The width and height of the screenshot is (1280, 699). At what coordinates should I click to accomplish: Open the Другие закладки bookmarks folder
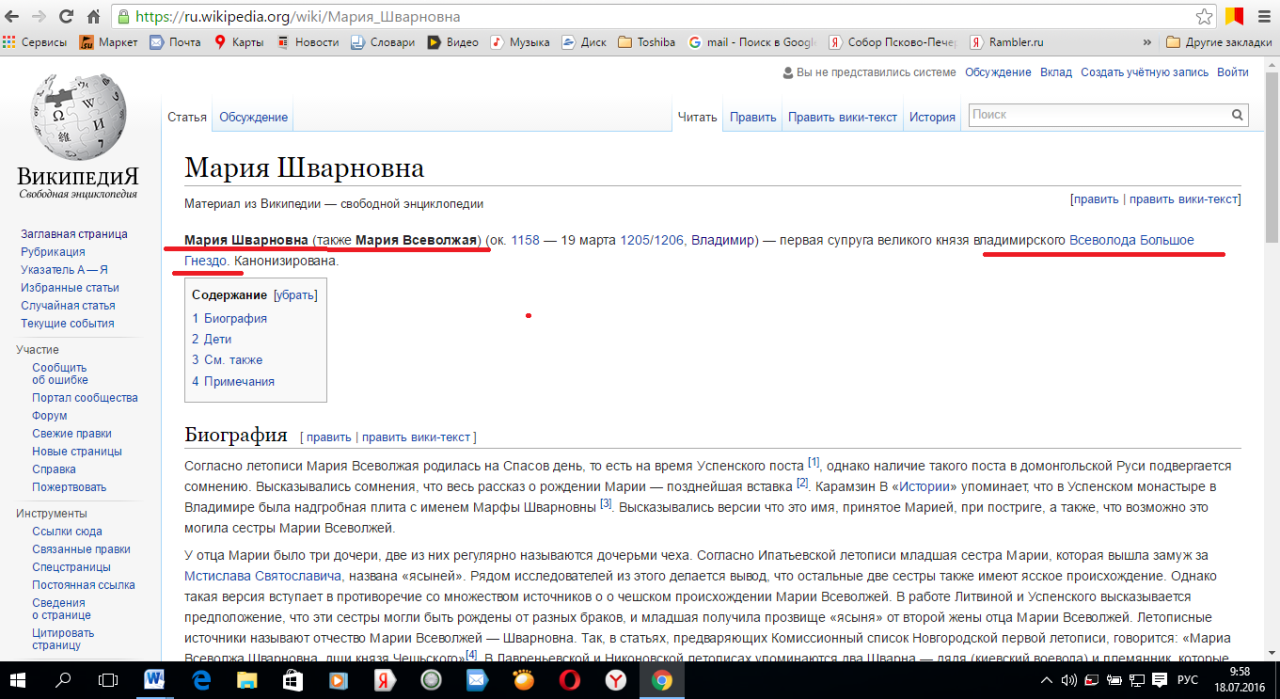pos(1220,42)
